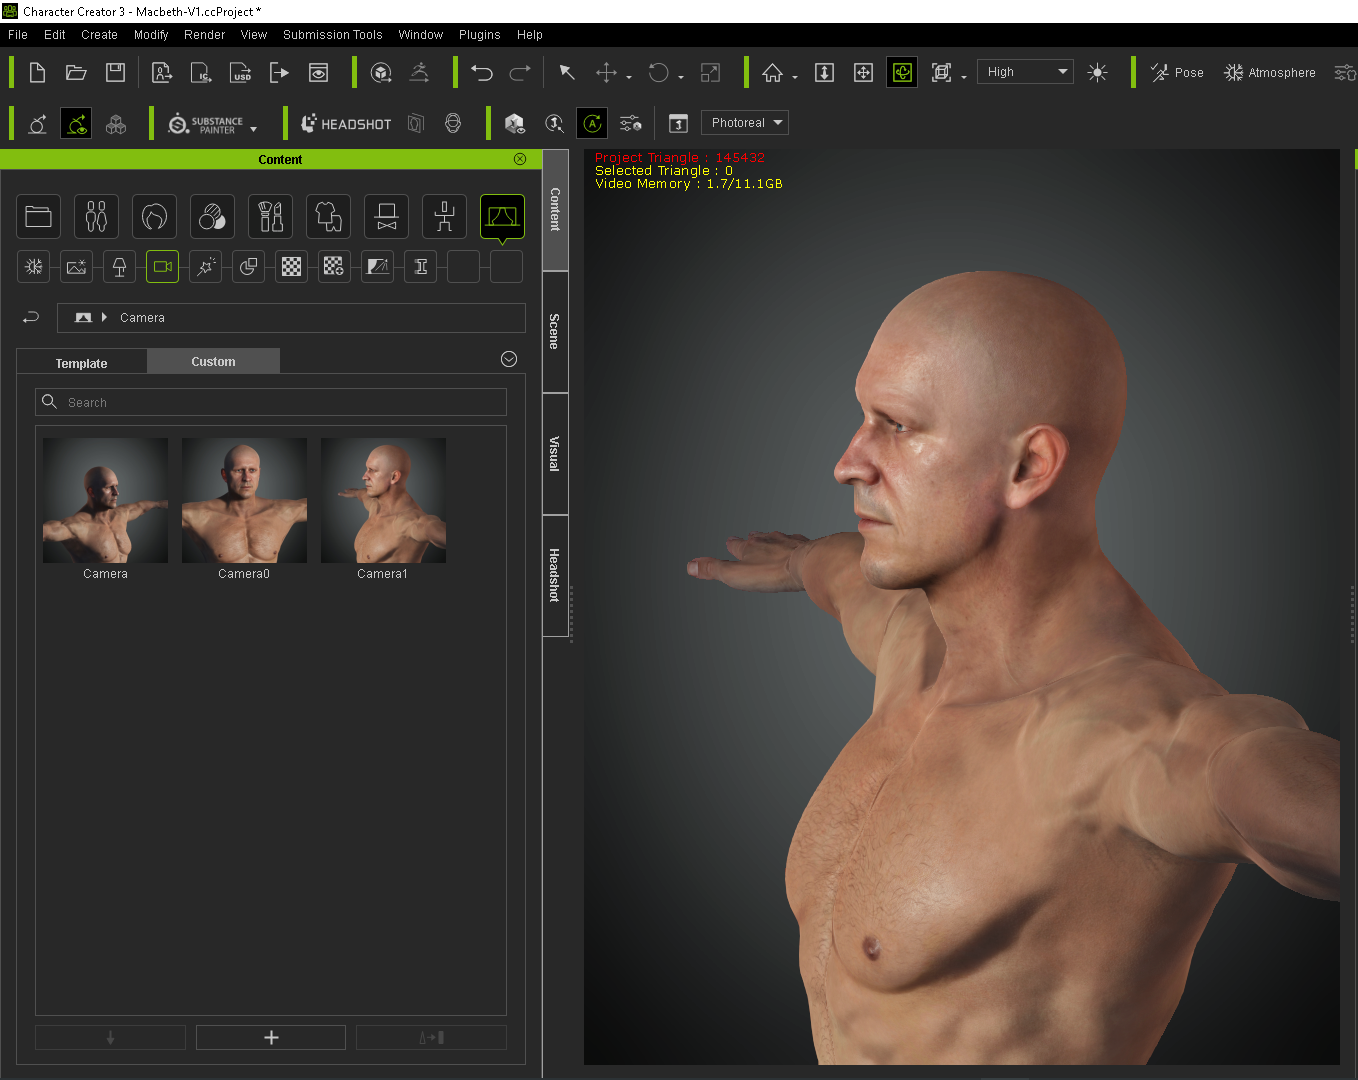This screenshot has height=1080, width=1358.
Task: Expand the content panel options chevron
Action: (x=509, y=359)
